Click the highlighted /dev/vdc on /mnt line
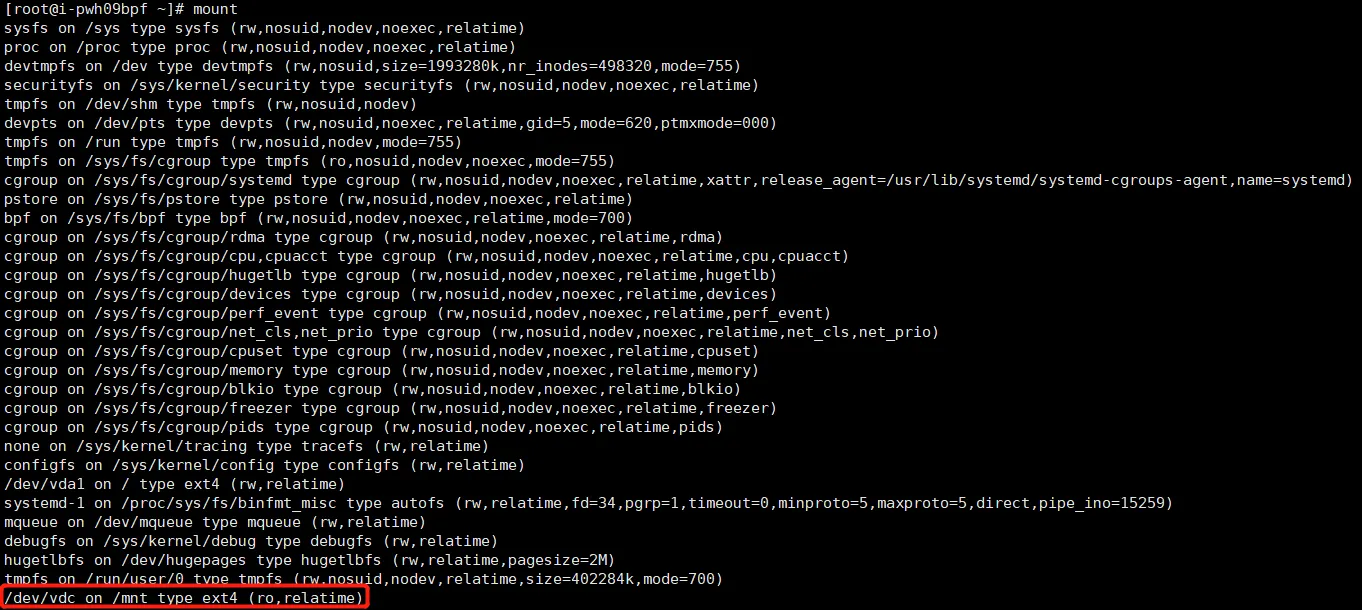The image size is (1362, 610). (184, 598)
